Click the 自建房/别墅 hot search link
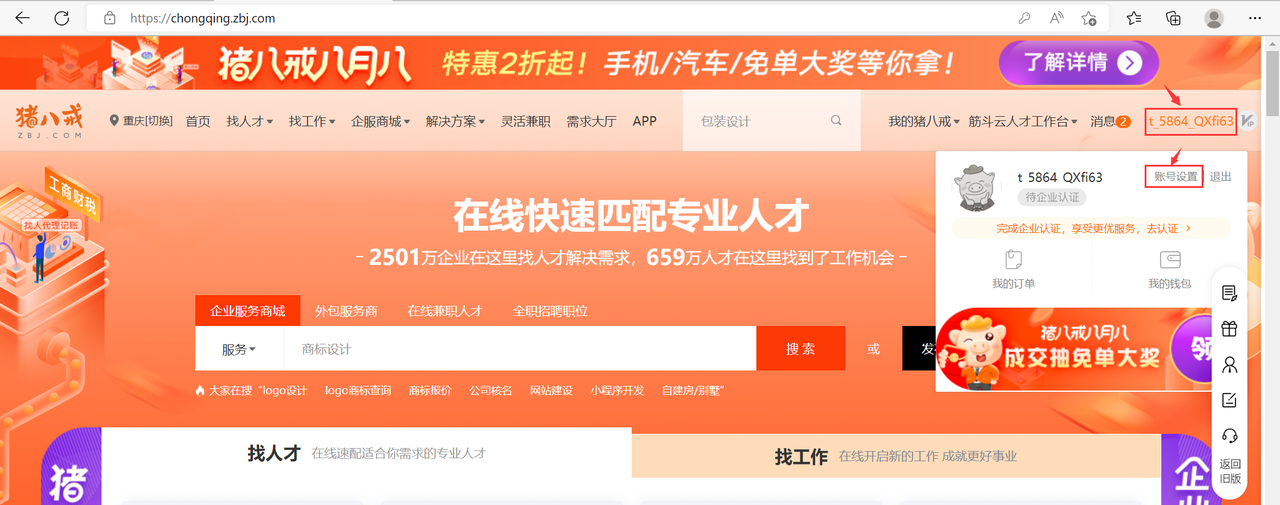 tap(692, 390)
